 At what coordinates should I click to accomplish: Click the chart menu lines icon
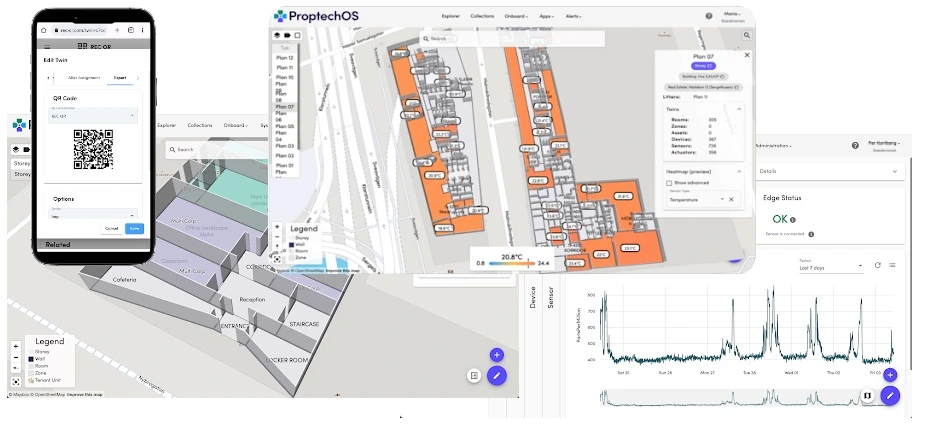click(x=892, y=265)
